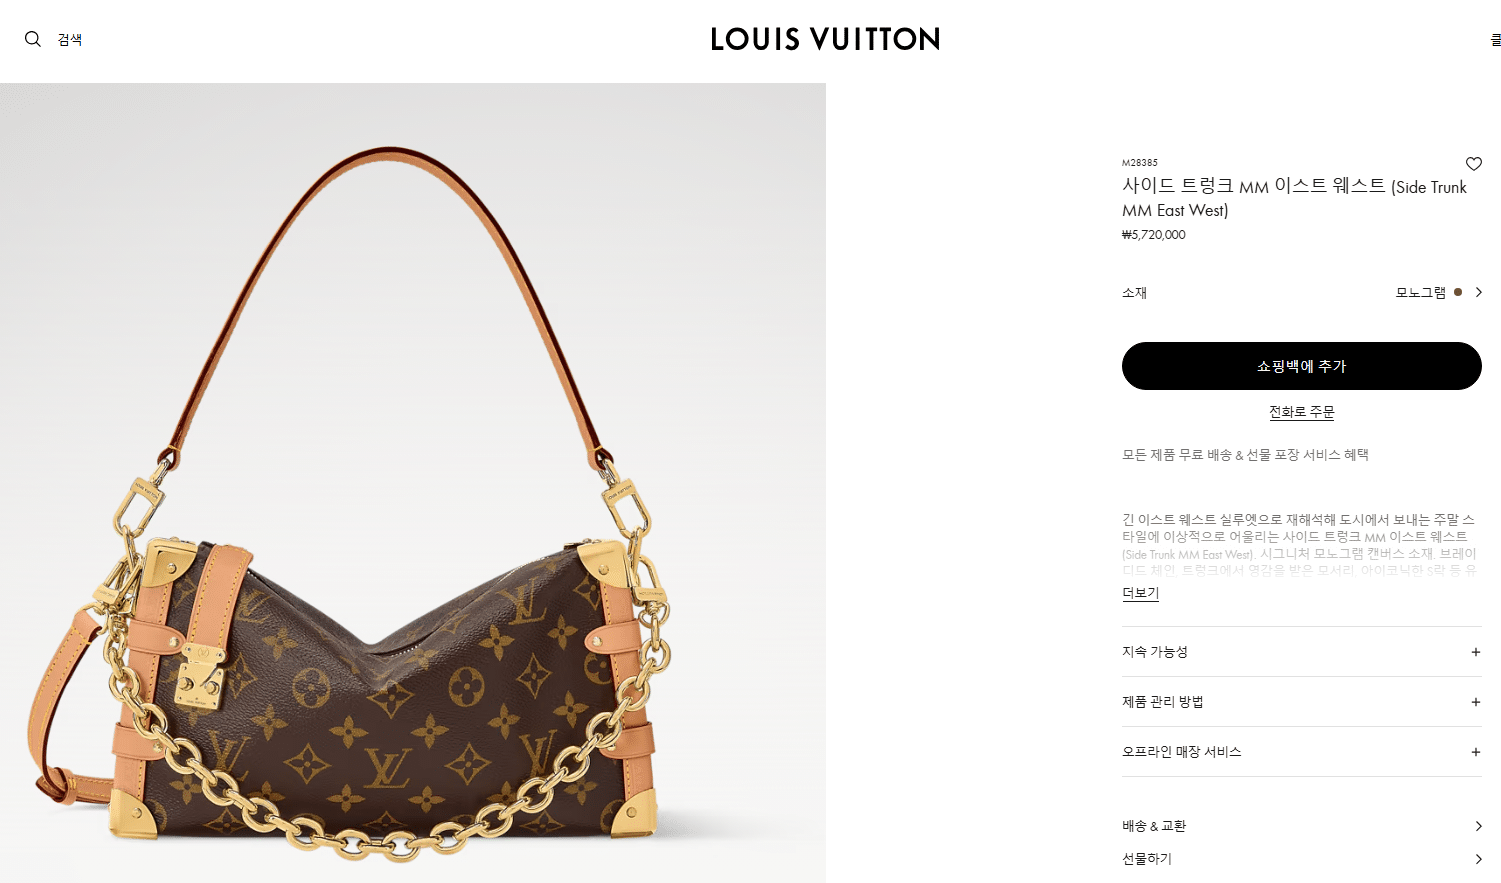
Task: Click 배송 & 교환 text link
Action: coord(1153,826)
